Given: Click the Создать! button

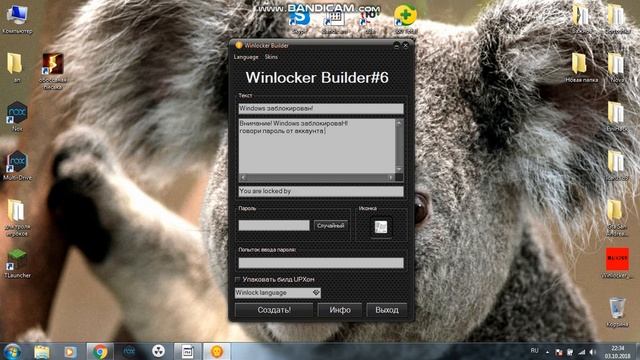Looking at the screenshot, I should click(274, 310).
